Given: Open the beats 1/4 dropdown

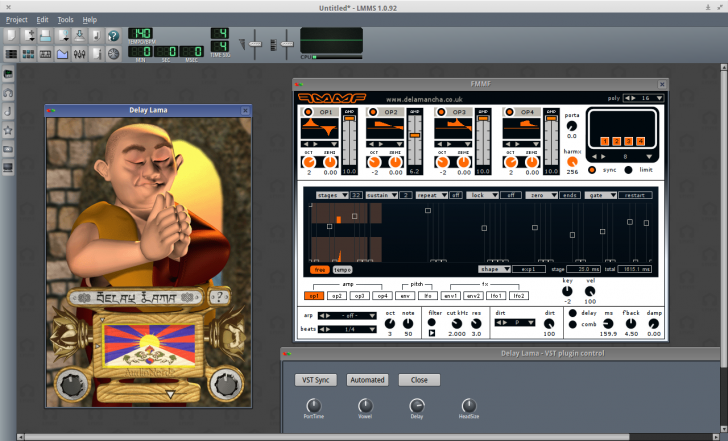Looking at the screenshot, I should (347, 329).
